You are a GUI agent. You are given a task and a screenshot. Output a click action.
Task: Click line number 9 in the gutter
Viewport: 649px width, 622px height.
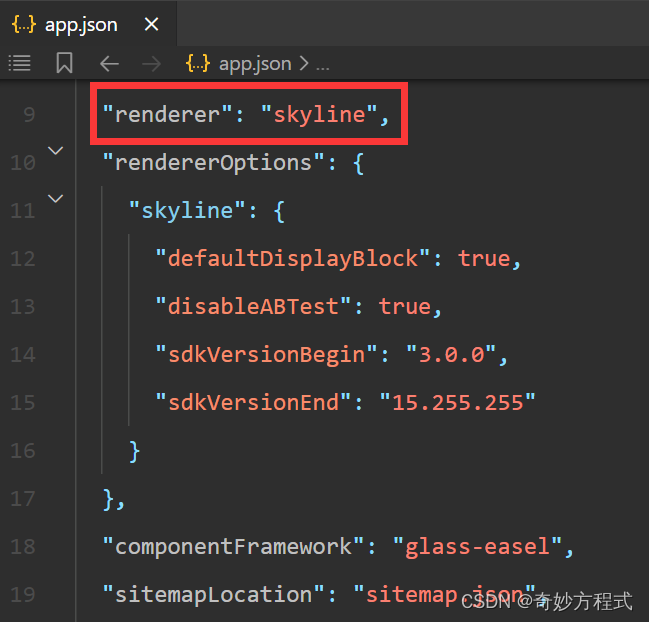click(x=29, y=115)
